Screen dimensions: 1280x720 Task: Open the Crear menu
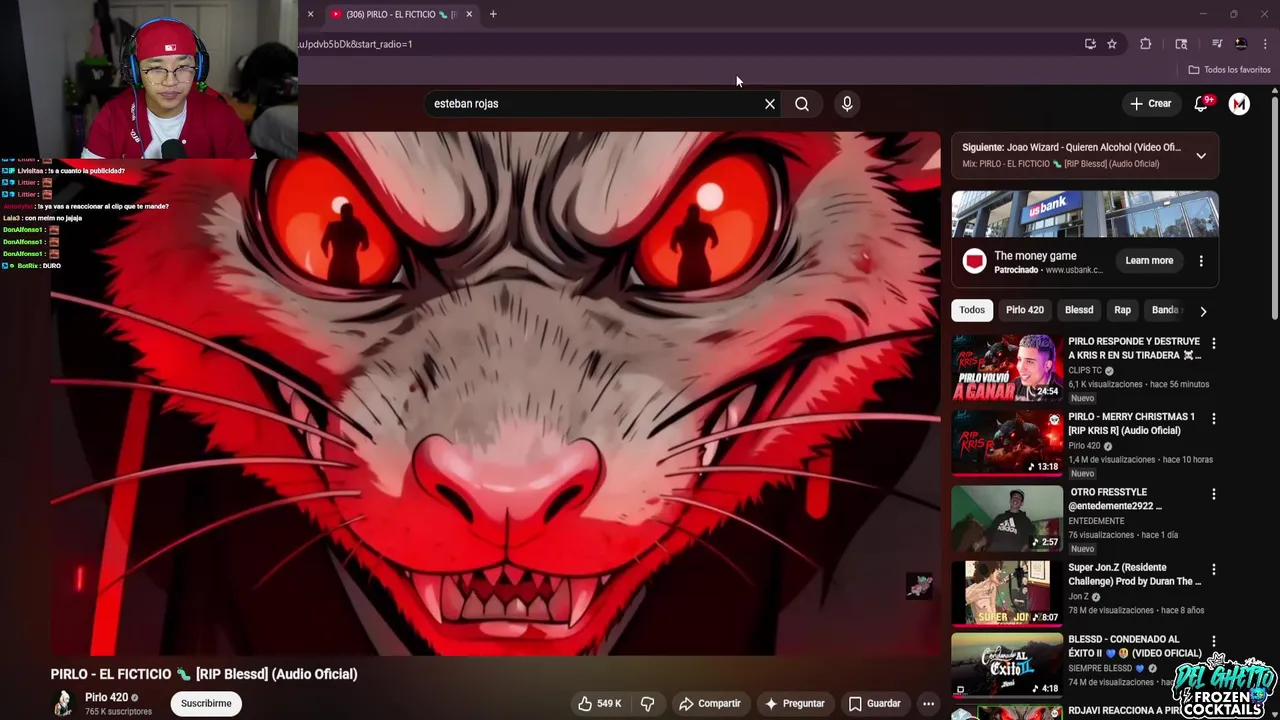pyautogui.click(x=1151, y=104)
